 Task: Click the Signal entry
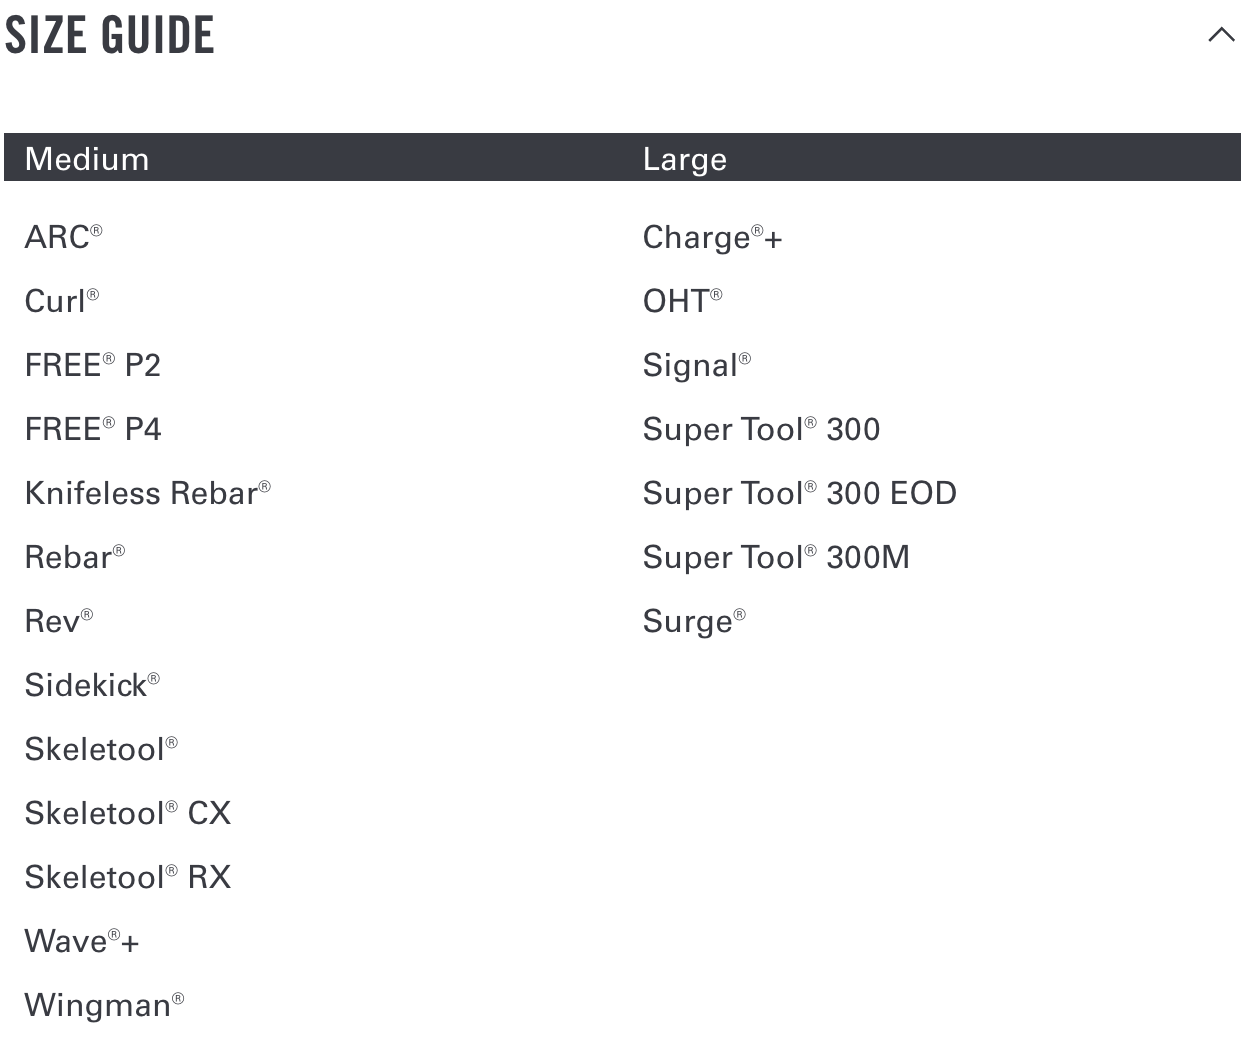click(697, 365)
